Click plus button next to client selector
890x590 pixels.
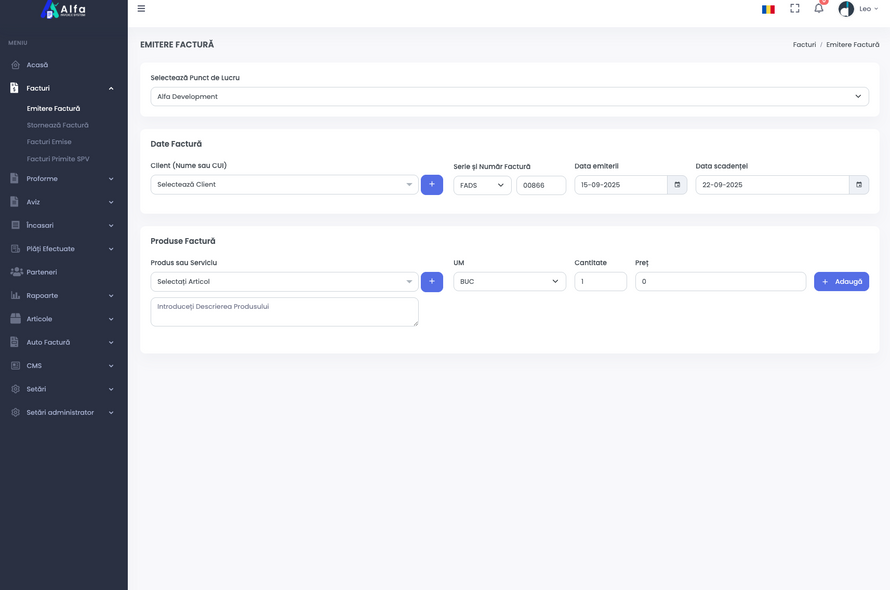click(x=432, y=185)
